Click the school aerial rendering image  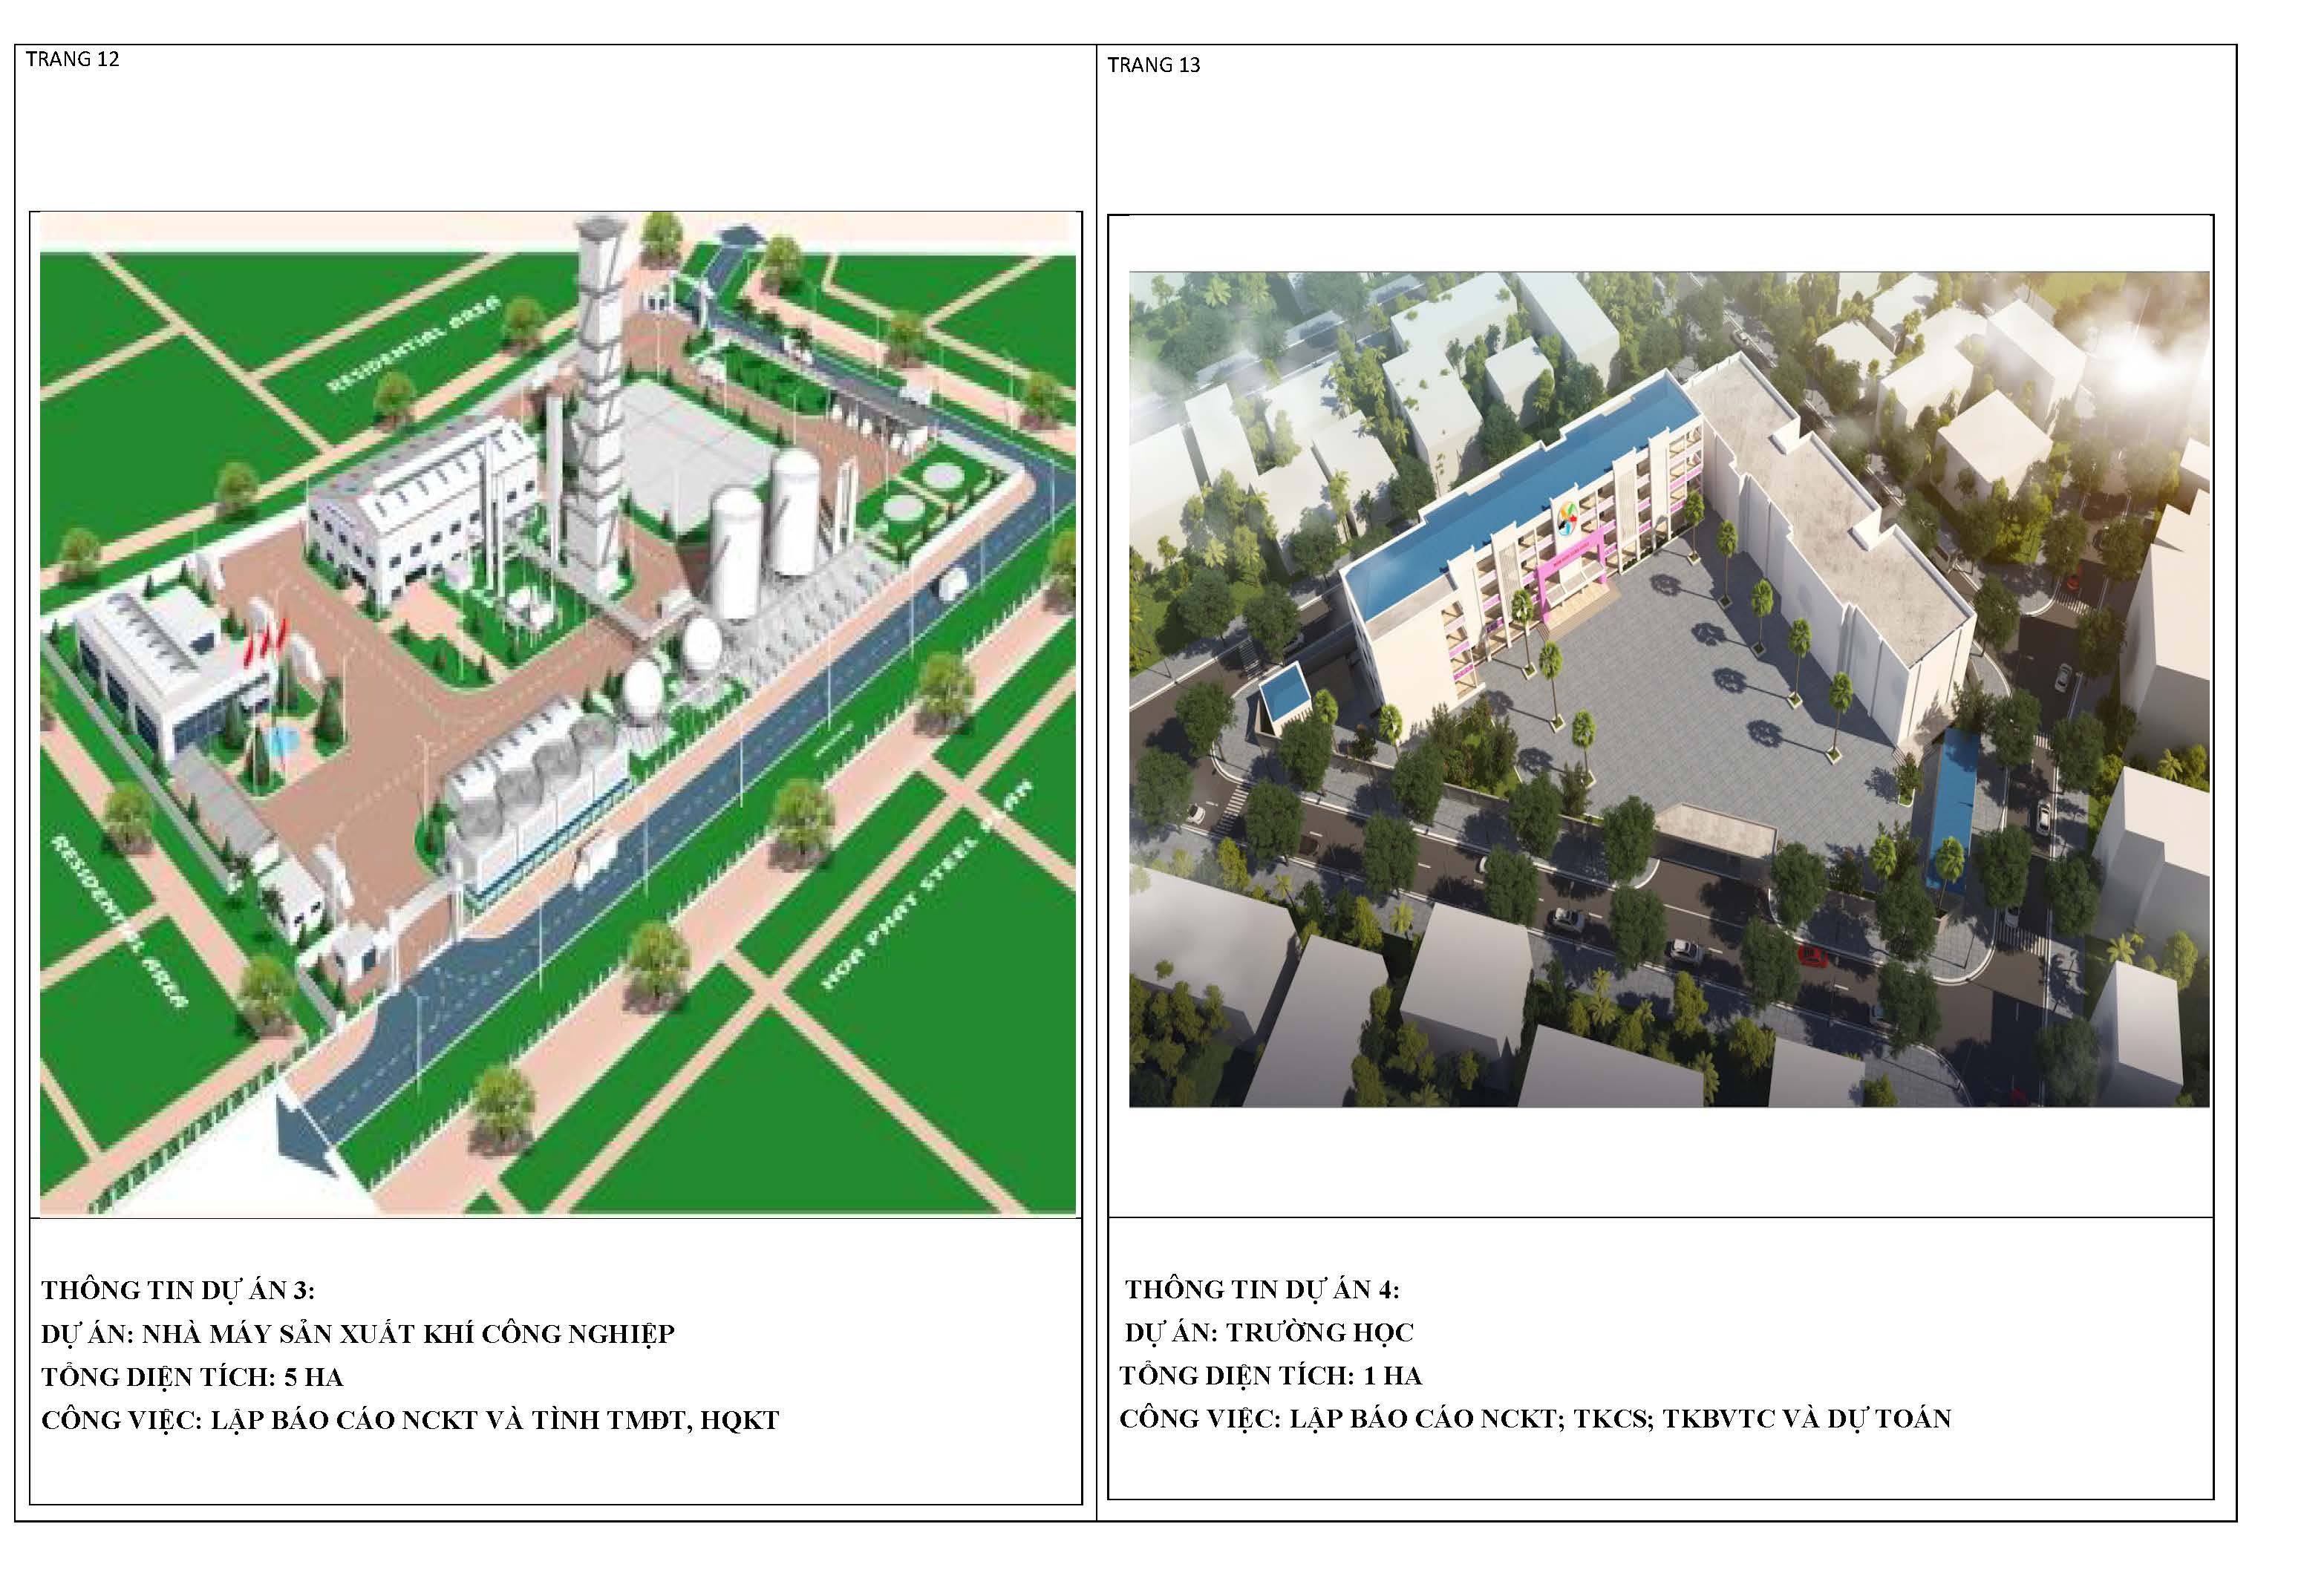1669,689
